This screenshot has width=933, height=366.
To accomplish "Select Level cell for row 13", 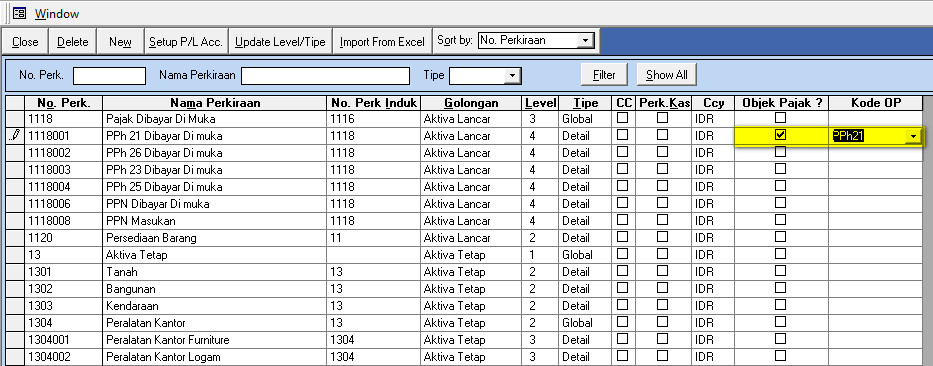I will (x=540, y=255).
